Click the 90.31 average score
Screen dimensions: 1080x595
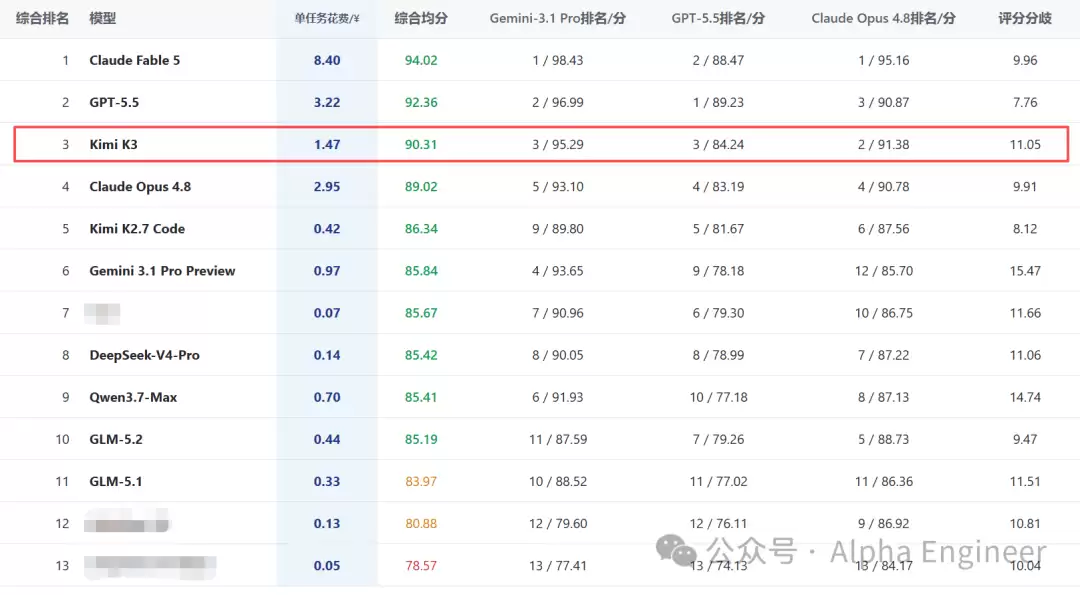click(421, 145)
